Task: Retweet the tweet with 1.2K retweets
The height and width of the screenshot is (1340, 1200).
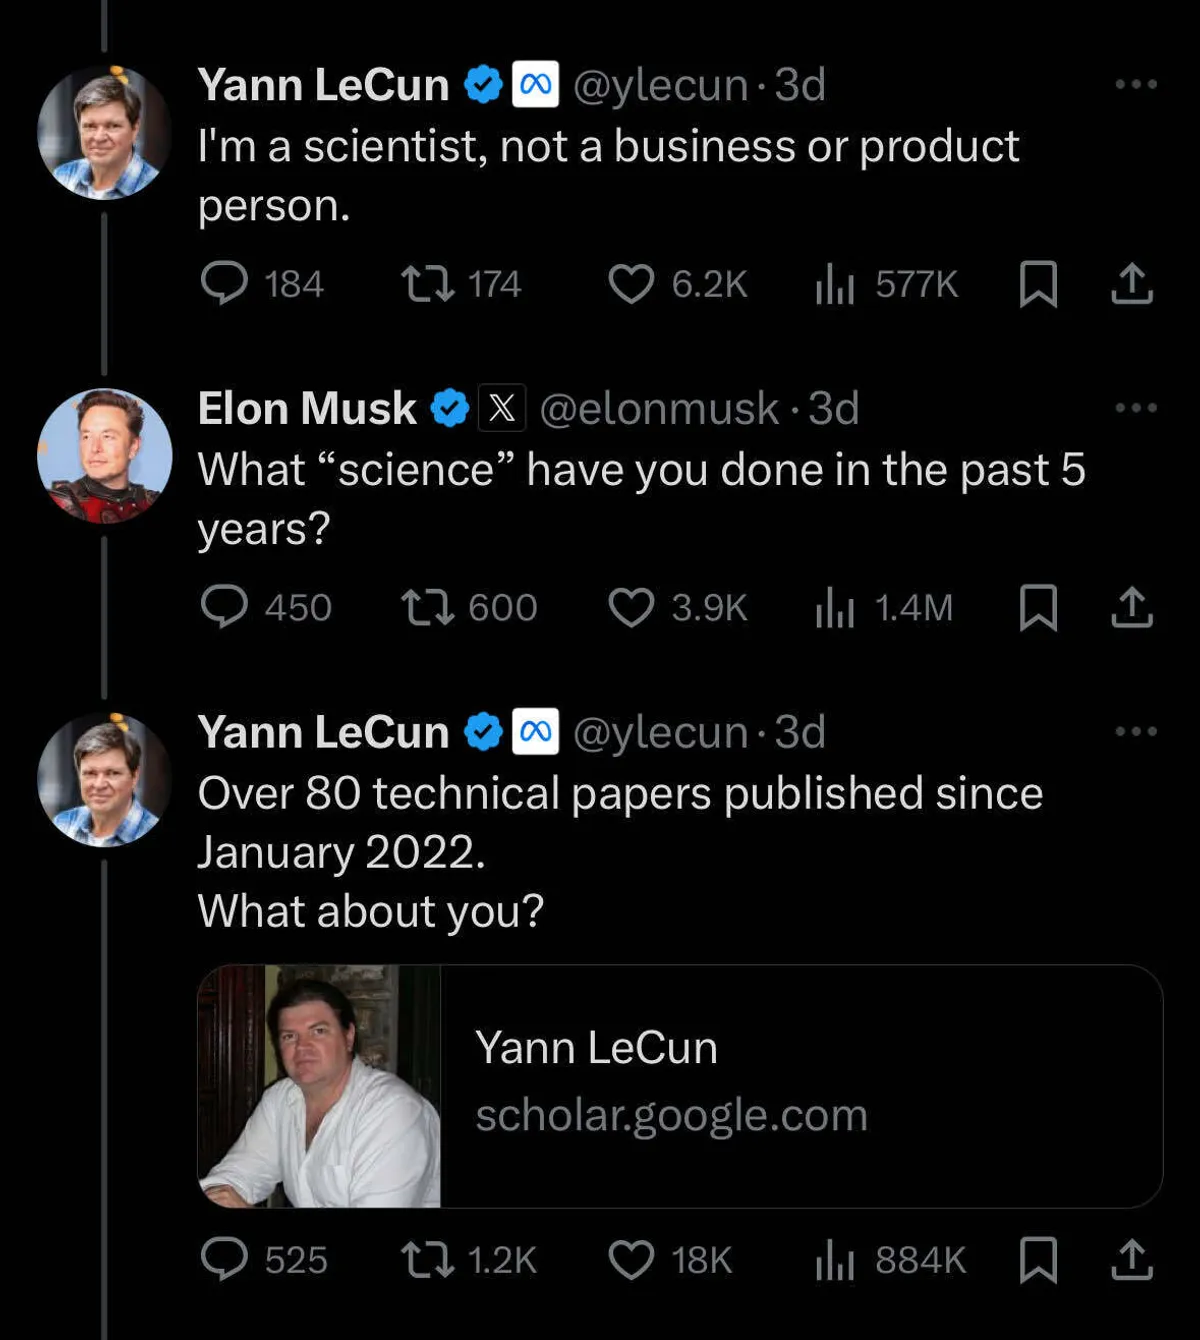Action: 428,1259
